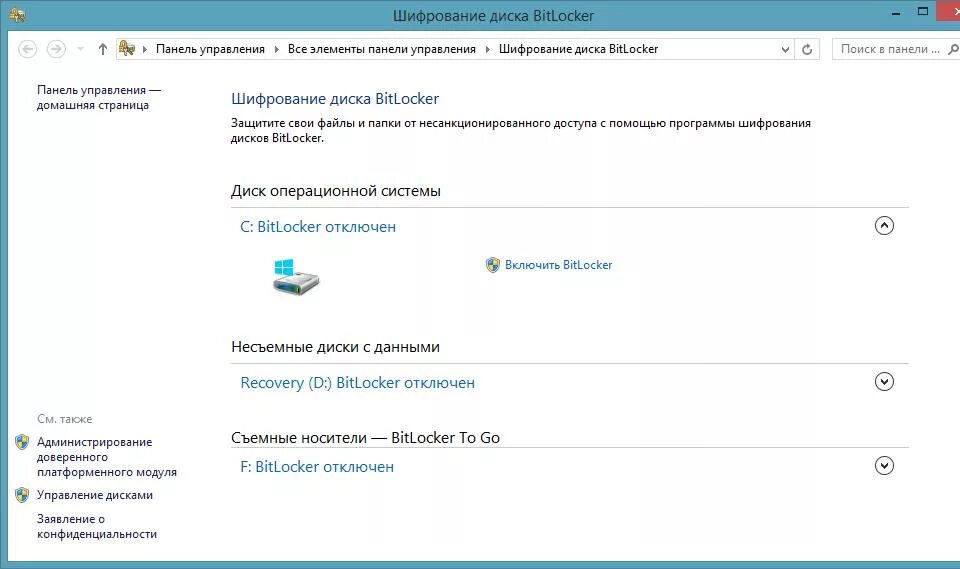
Task: Open 'Заявление о конфиденциальности' link
Action: [97, 526]
